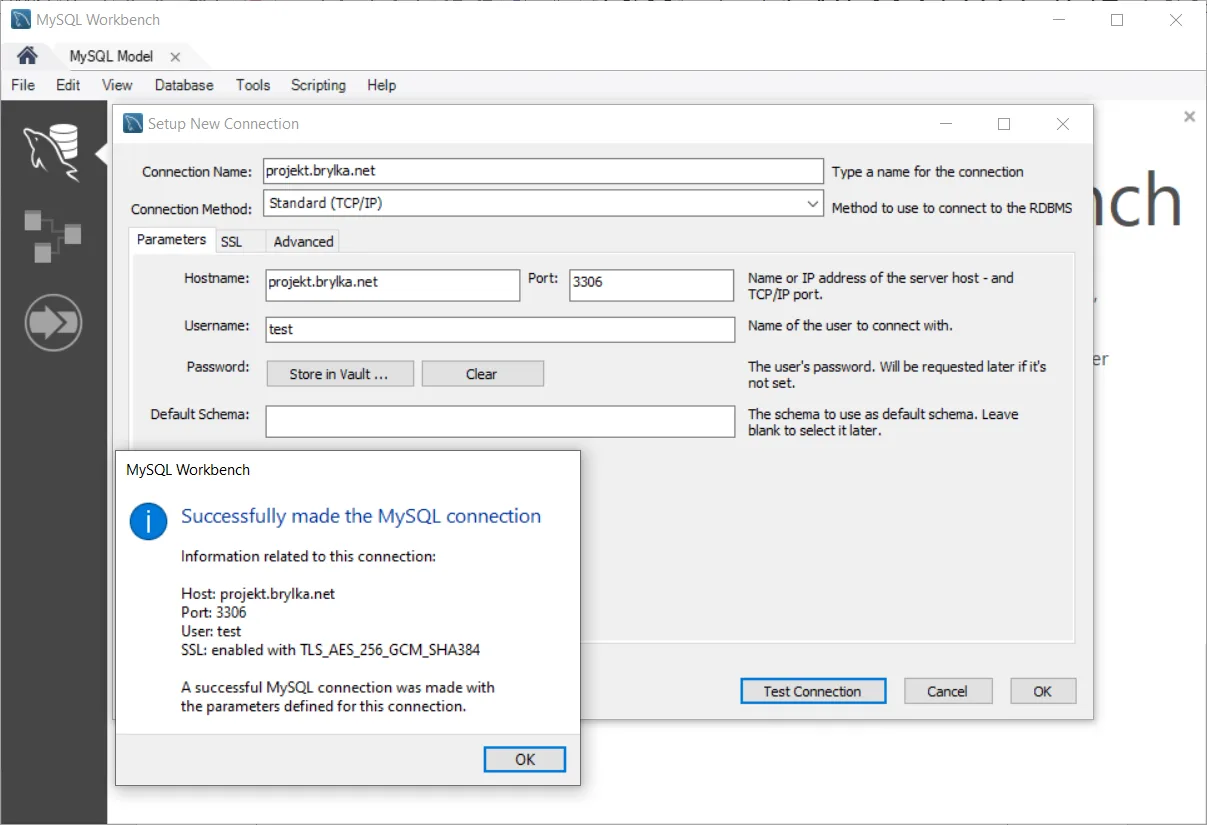1207x825 pixels.
Task: Open the Edit menu
Action: (68, 85)
